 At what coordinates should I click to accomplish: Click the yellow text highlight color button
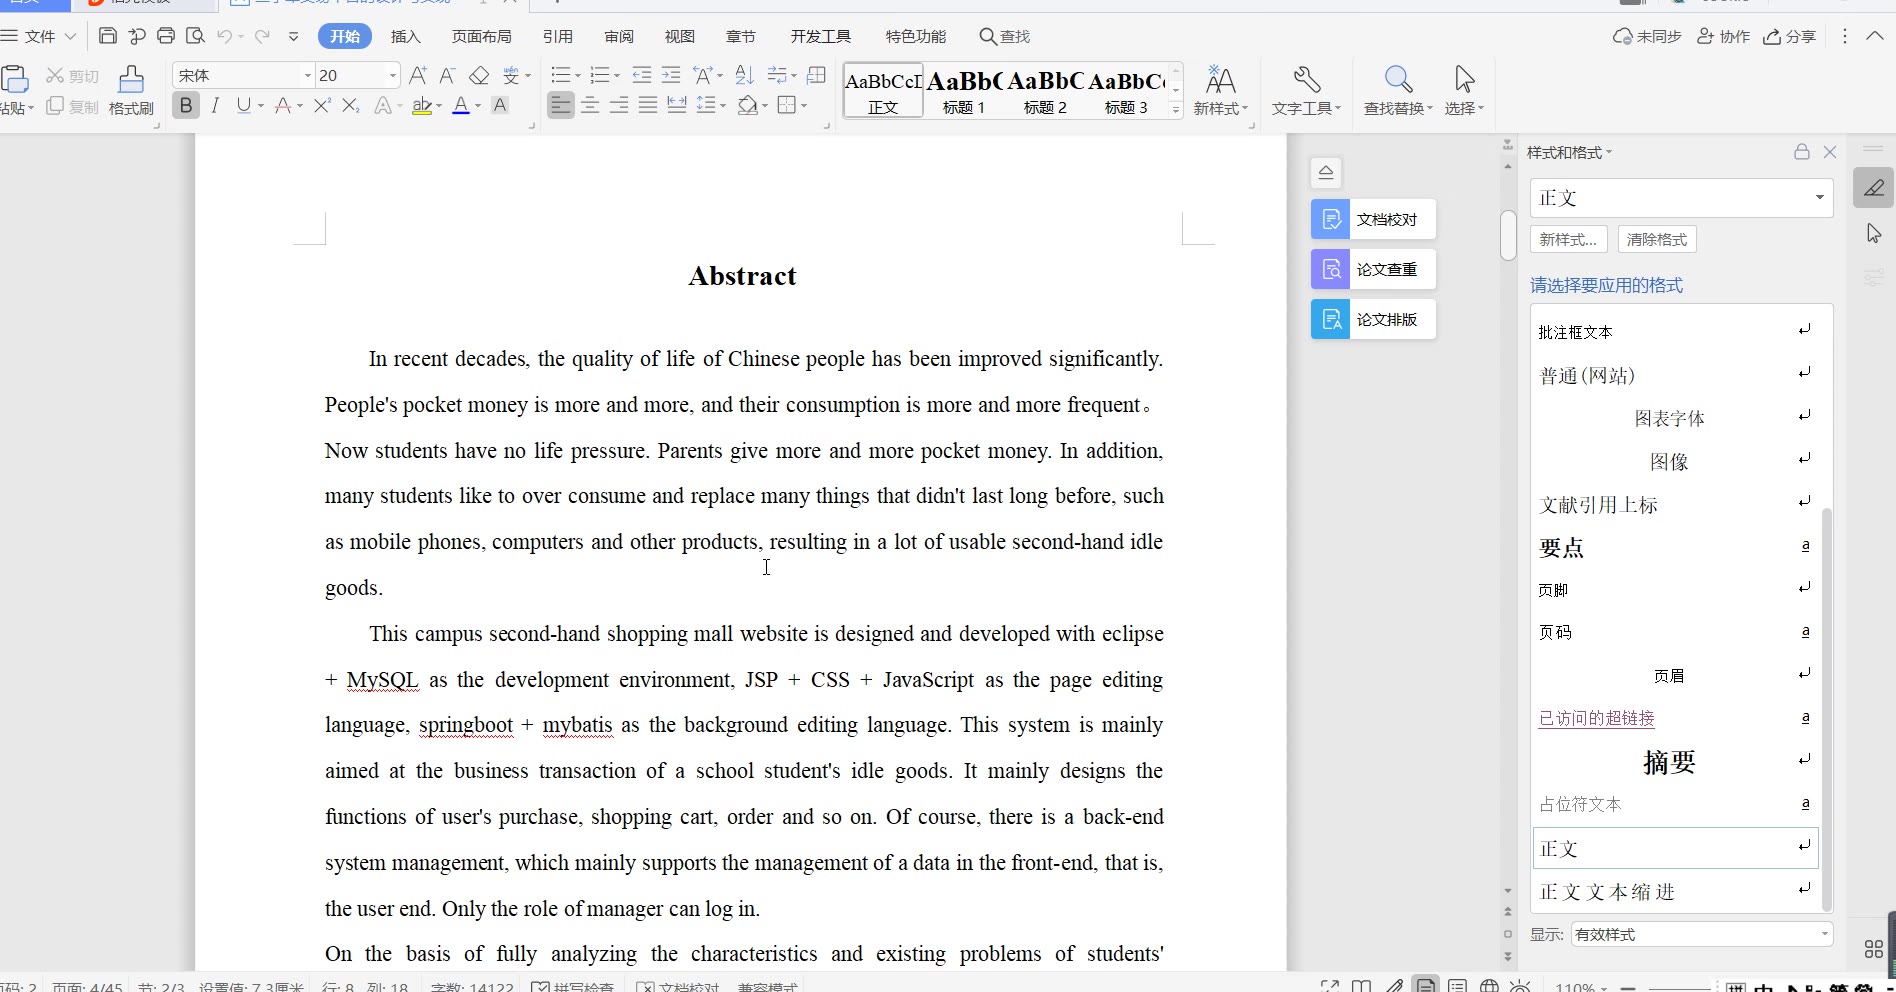point(423,106)
